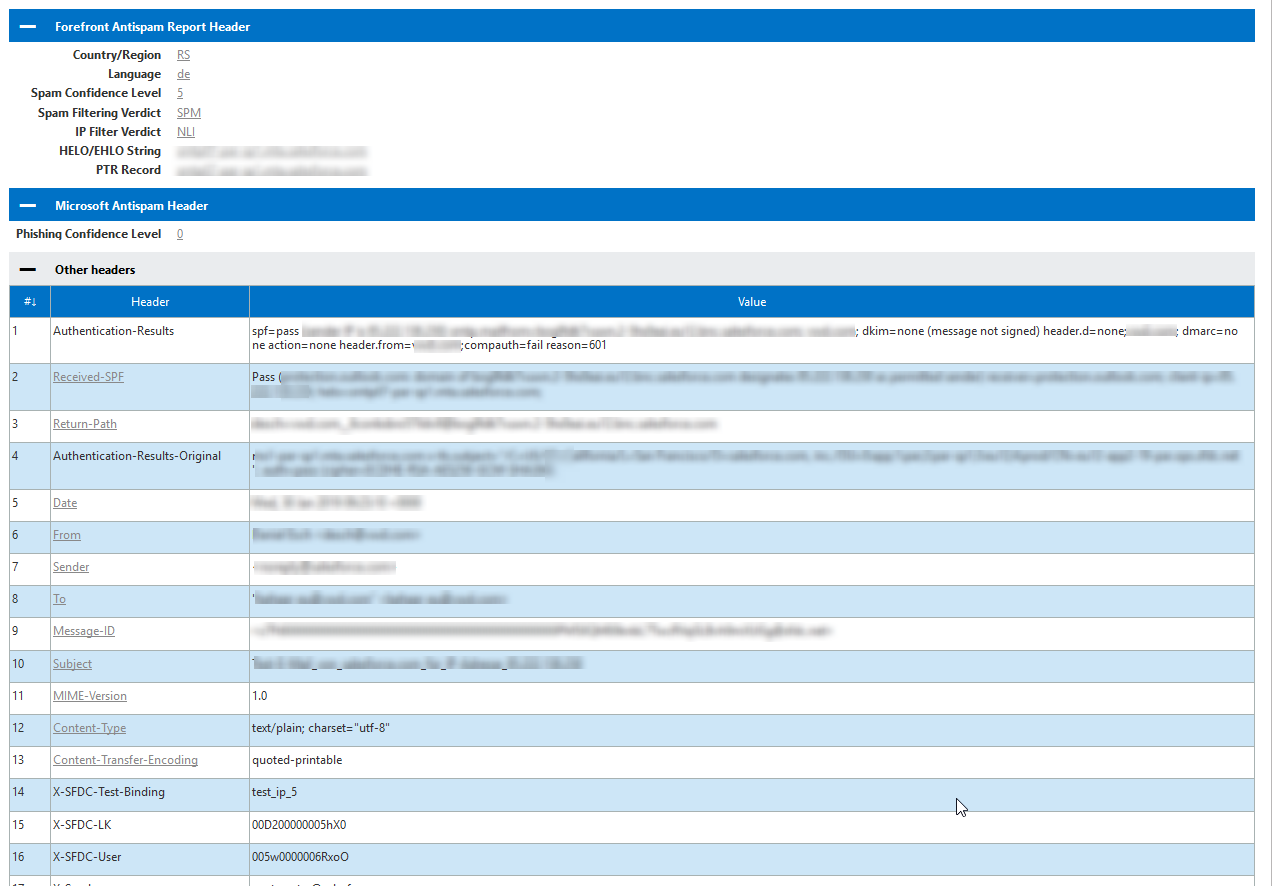Open the Subject header link
The height and width of the screenshot is (886, 1286).
(x=71, y=663)
